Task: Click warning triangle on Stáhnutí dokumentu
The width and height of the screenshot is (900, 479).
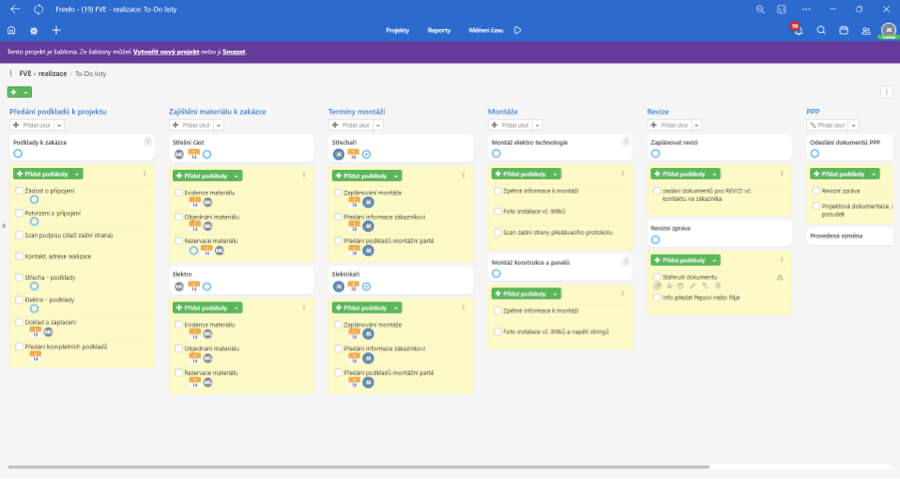Action: point(780,277)
